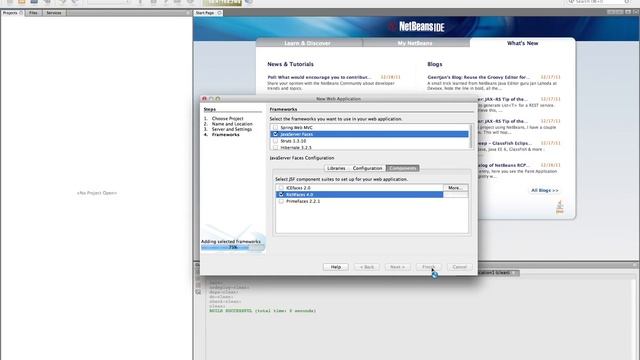
Task: Click the Next > button
Action: click(398, 267)
